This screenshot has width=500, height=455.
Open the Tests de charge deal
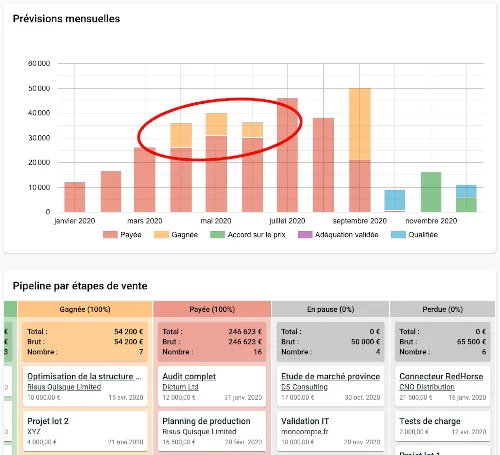(x=430, y=421)
